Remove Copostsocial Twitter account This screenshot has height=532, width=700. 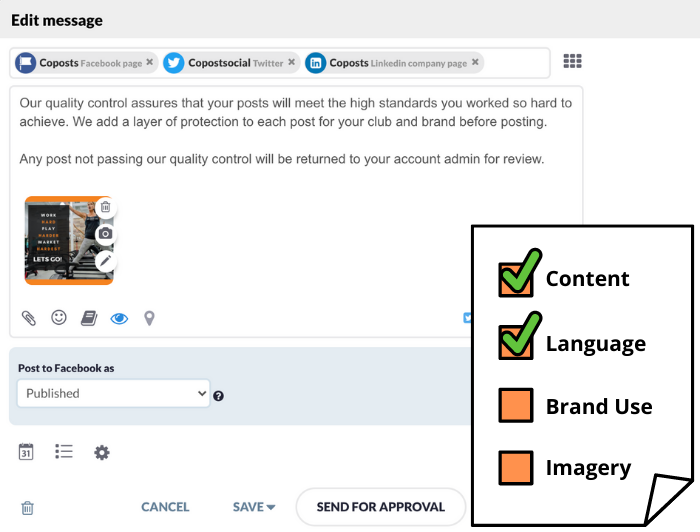291,62
